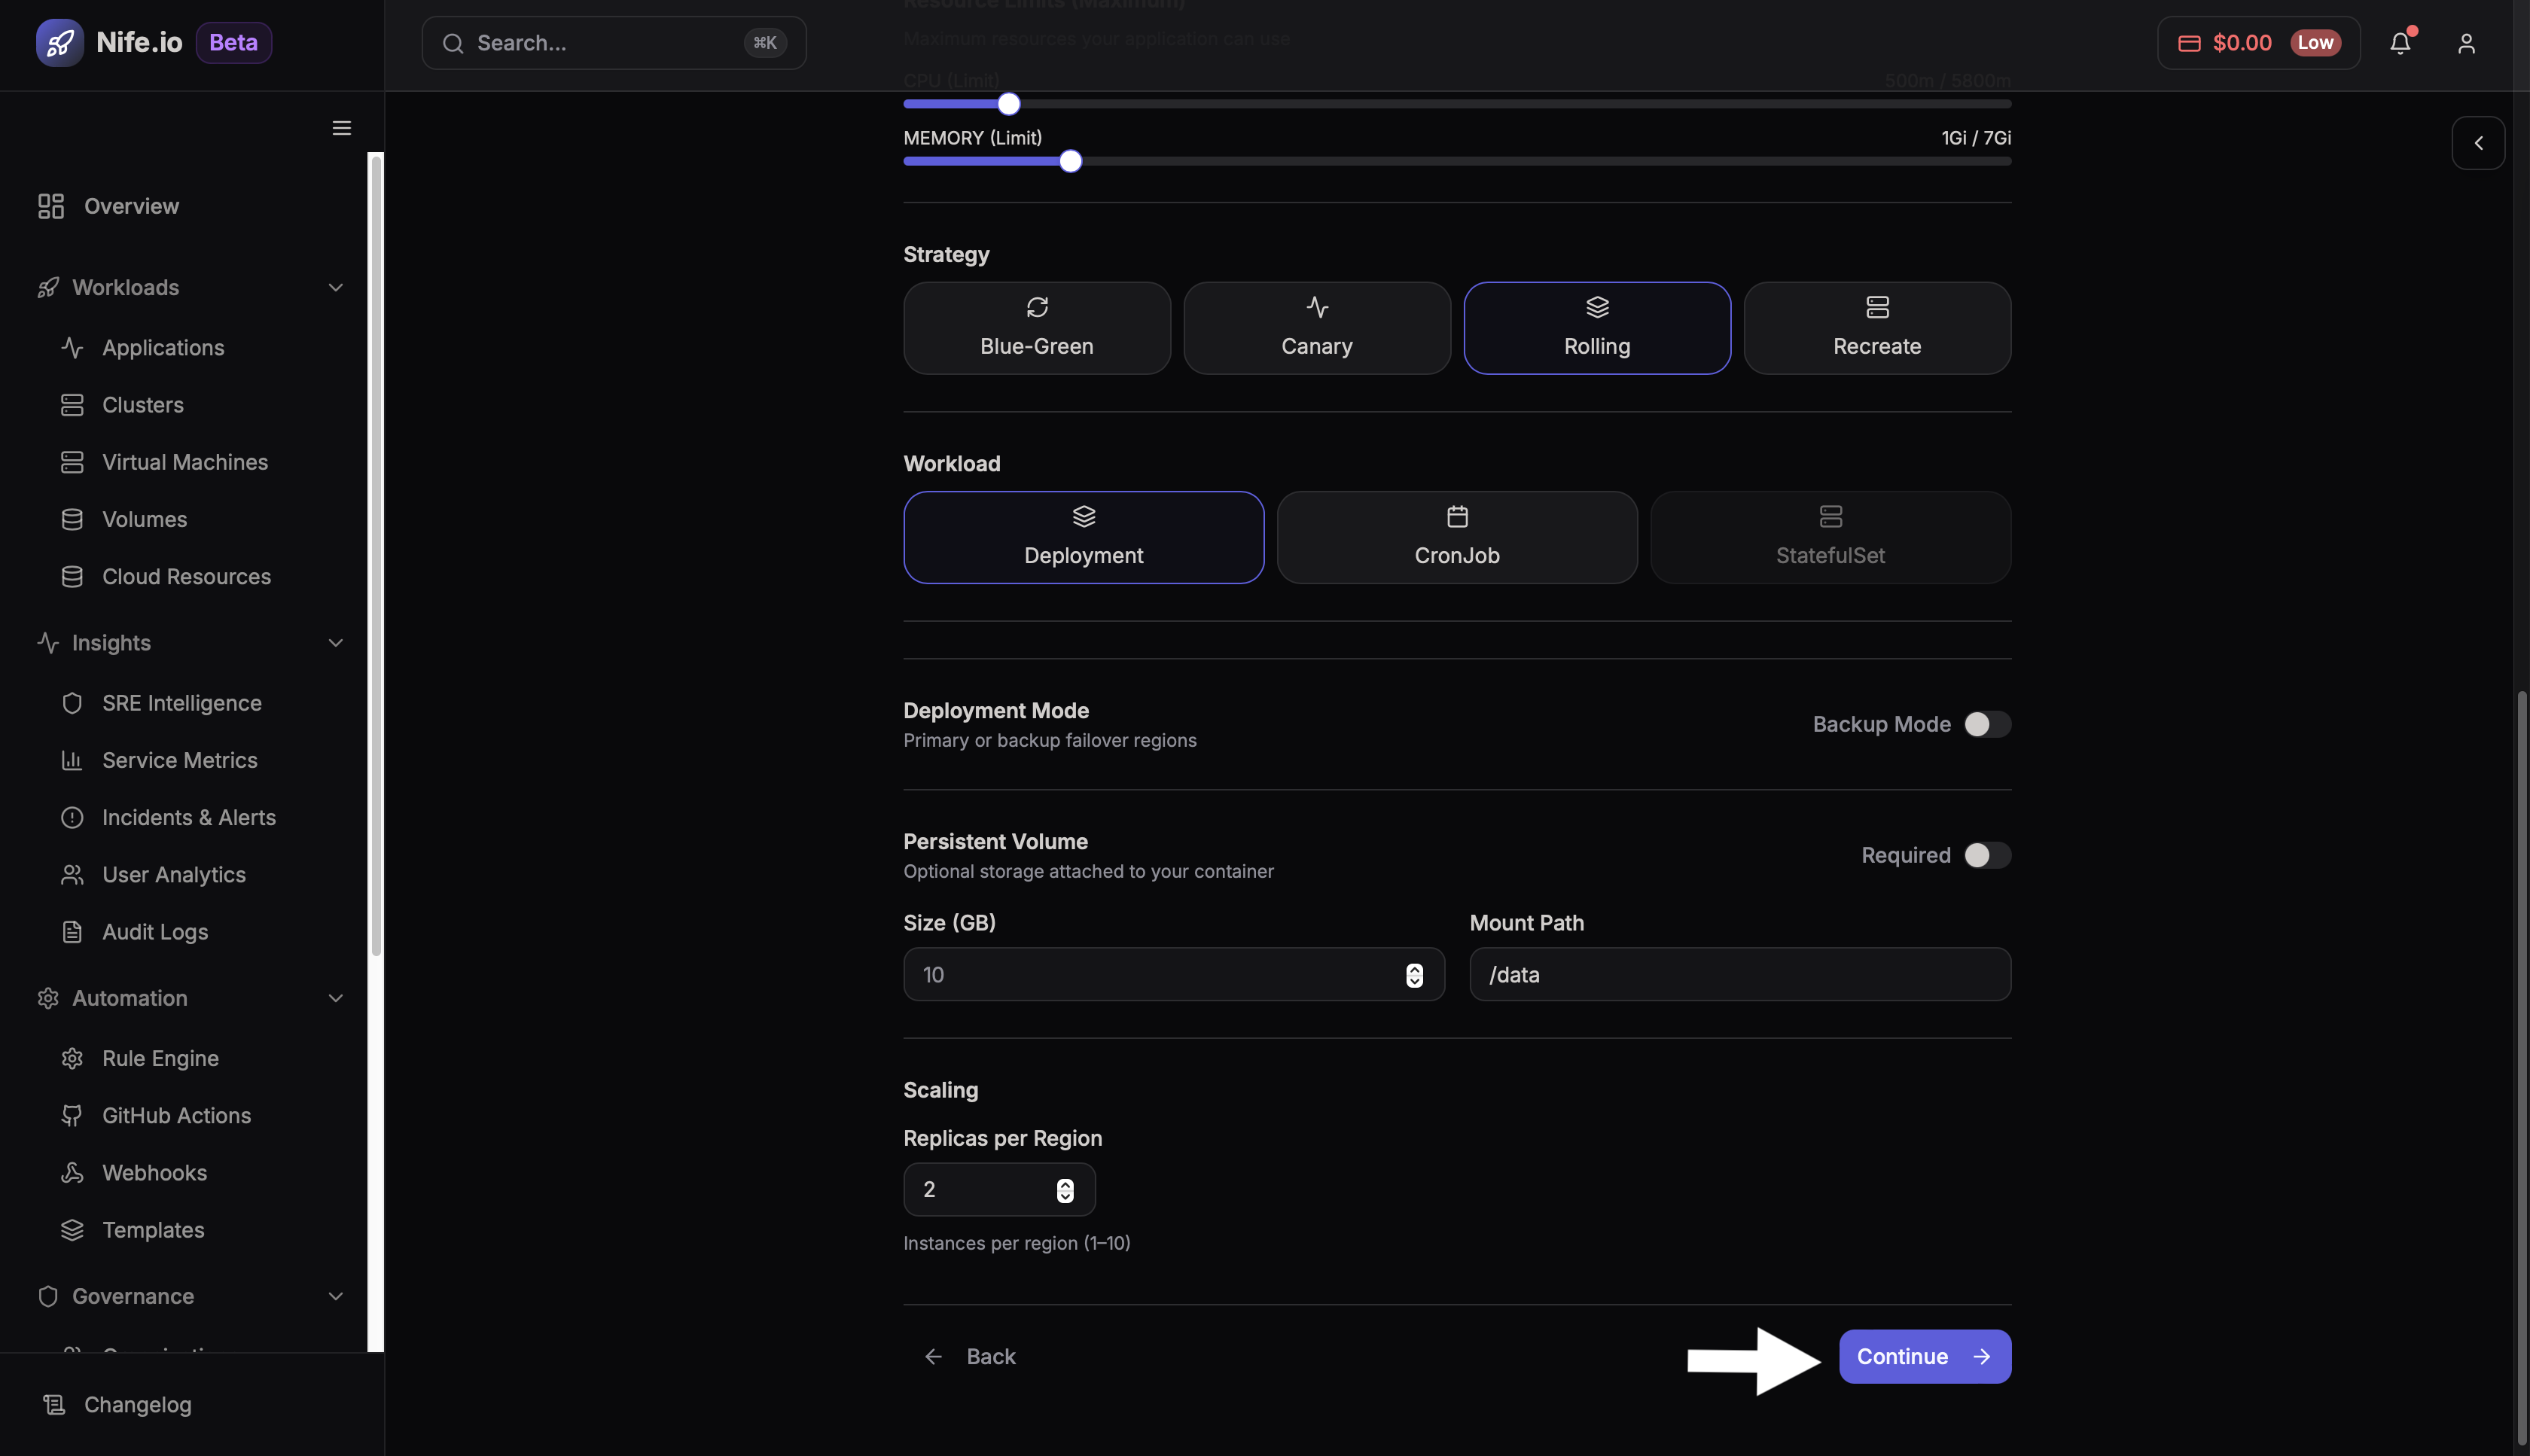Select Blue-Green deployment strategy

(x=1036, y=328)
